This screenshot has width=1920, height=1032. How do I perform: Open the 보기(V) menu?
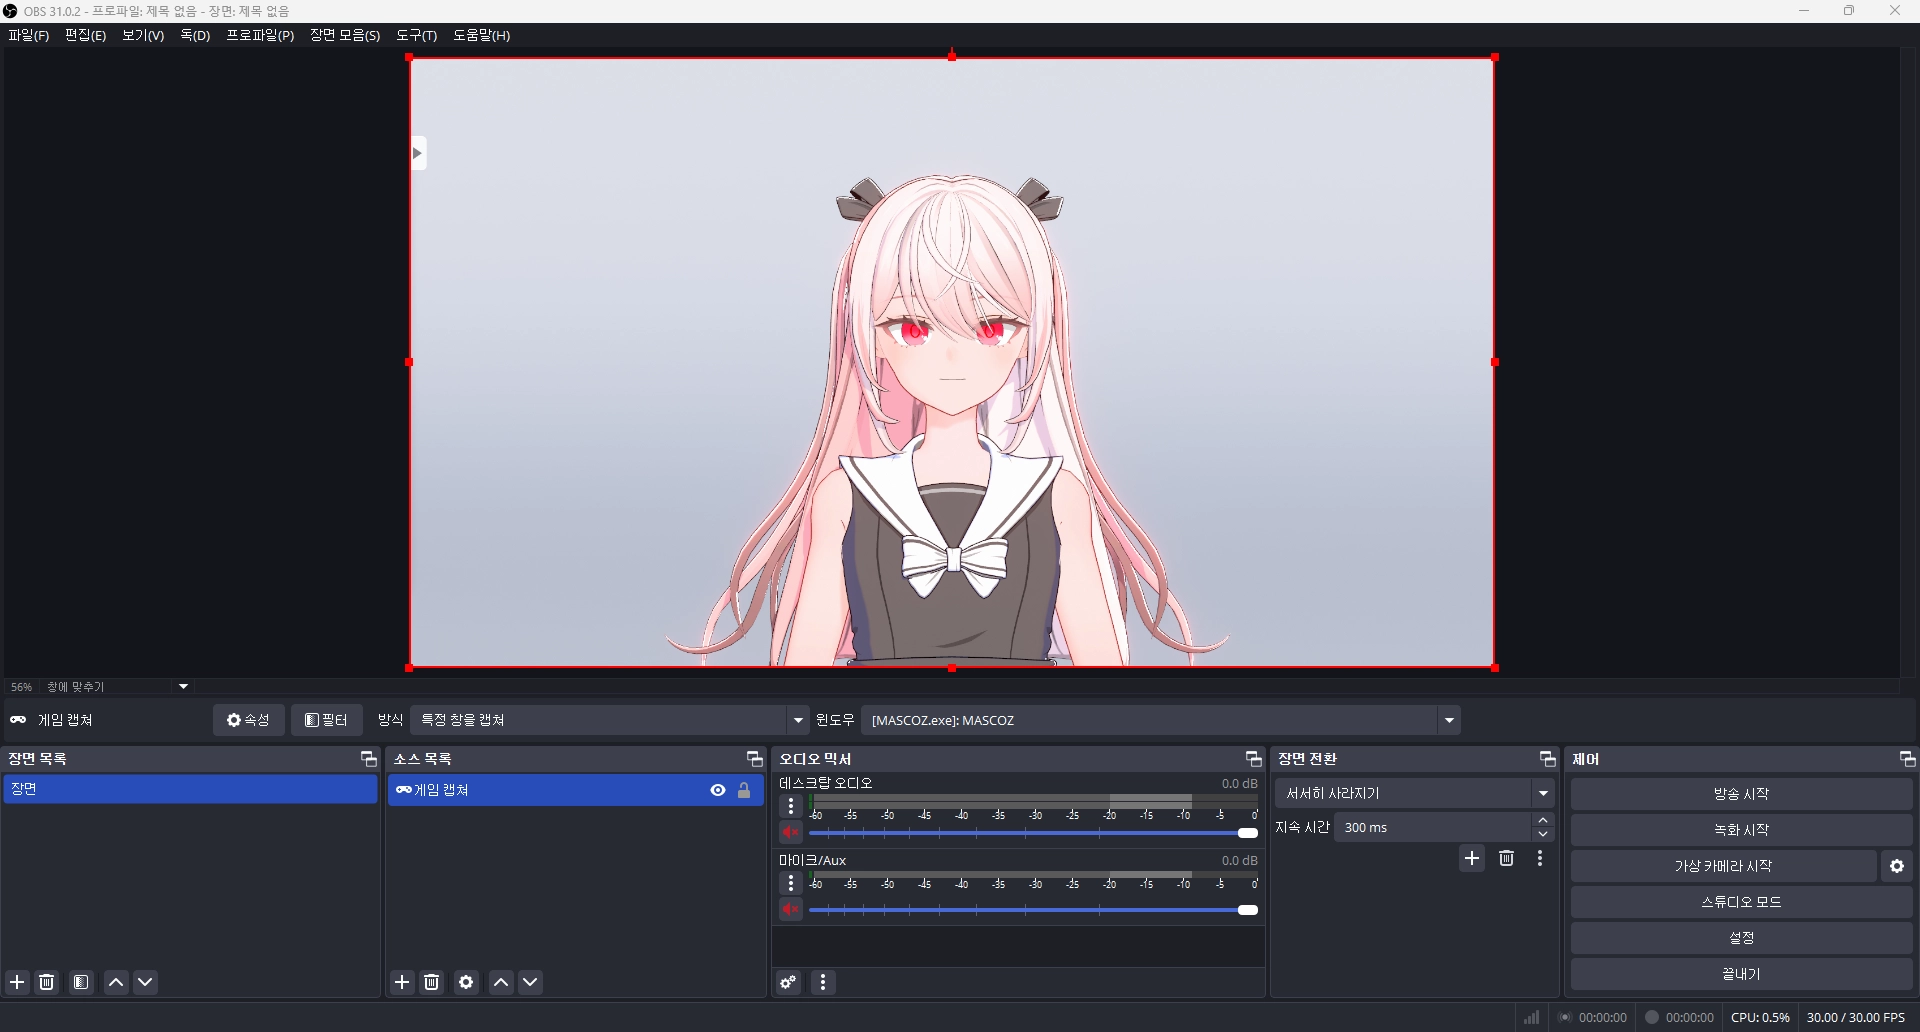143,35
